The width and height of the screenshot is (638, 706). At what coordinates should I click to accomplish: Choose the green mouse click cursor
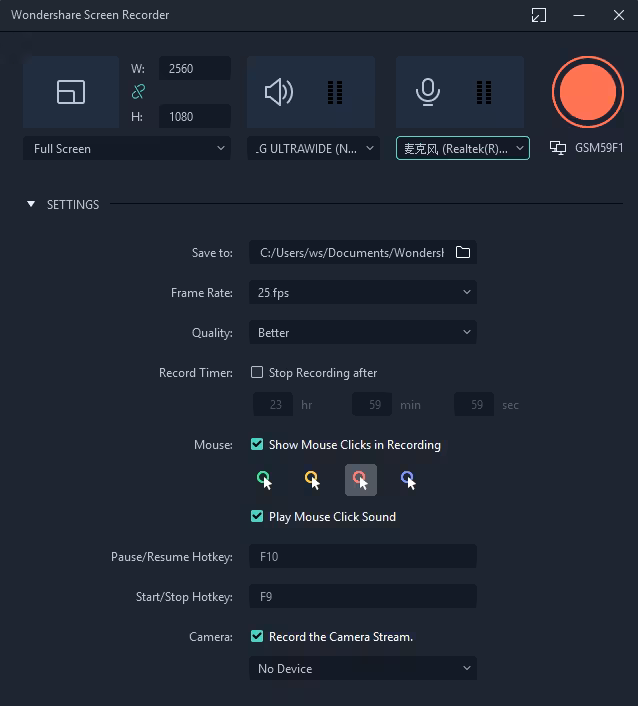point(265,480)
